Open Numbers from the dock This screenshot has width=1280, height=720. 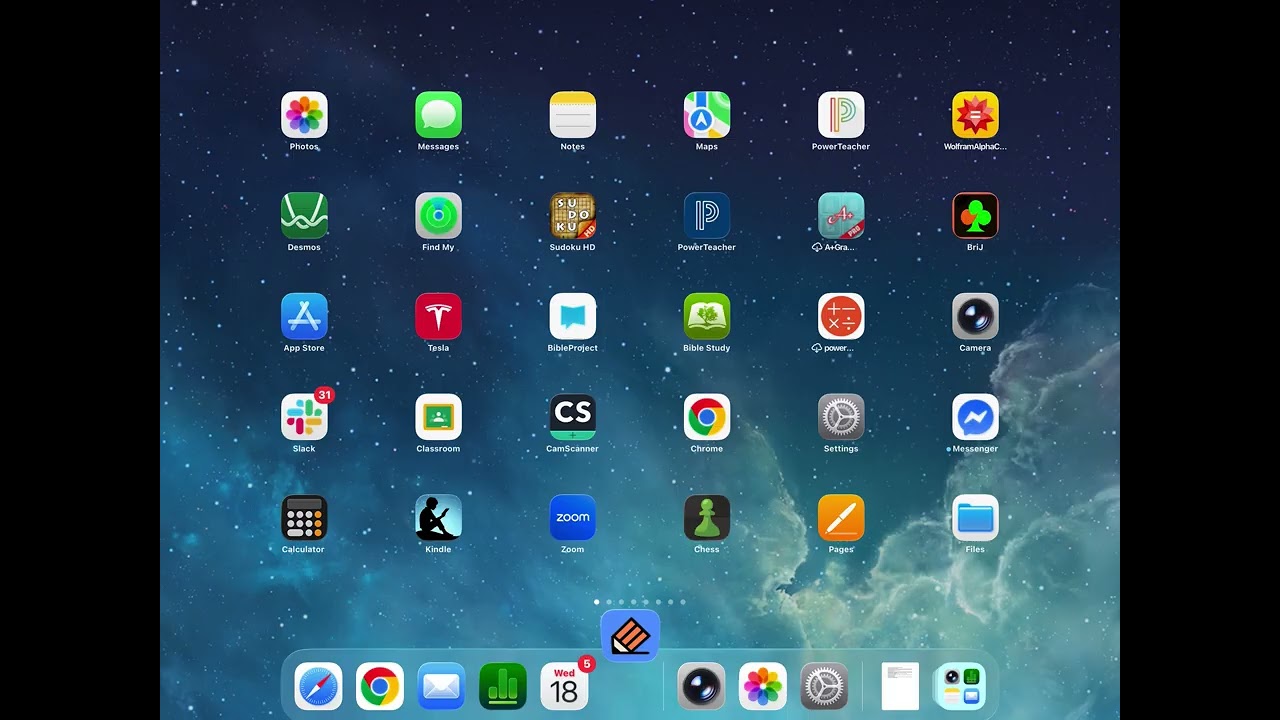point(503,687)
